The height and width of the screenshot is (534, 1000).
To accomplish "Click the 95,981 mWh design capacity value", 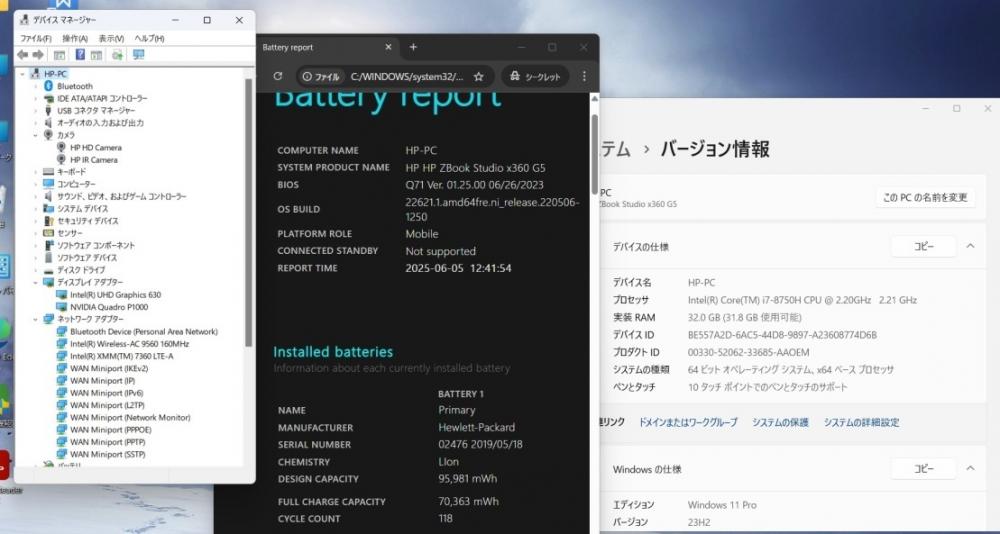I will pyautogui.click(x=467, y=478).
